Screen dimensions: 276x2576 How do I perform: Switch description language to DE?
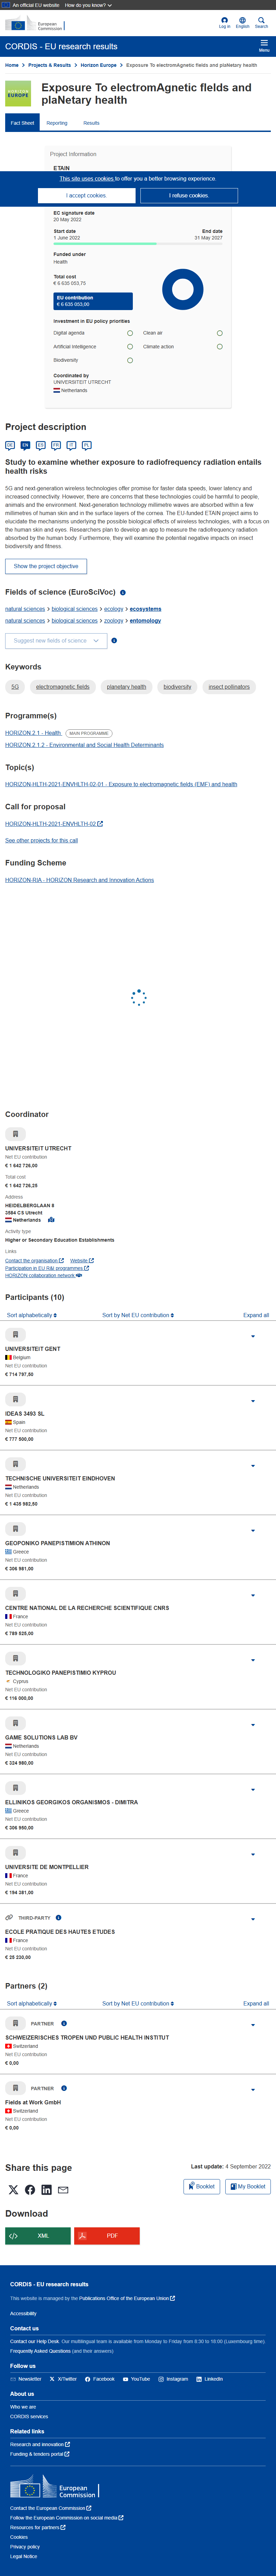pos(10,445)
